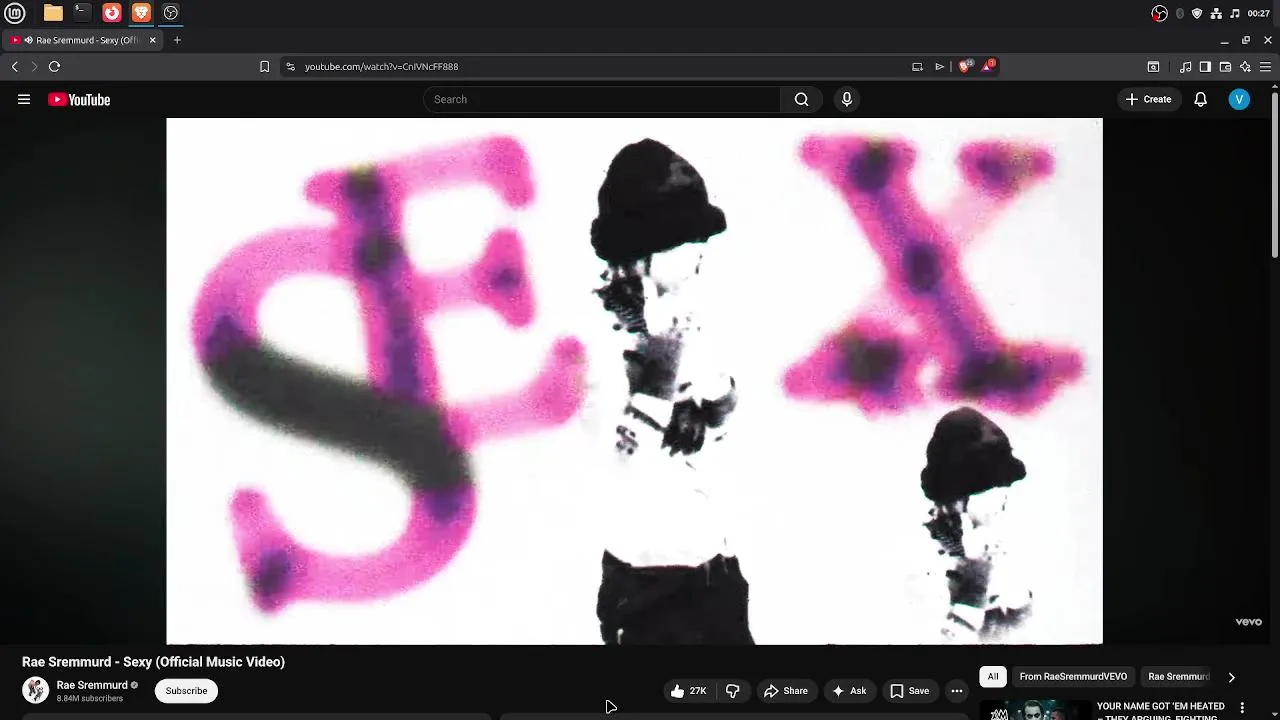Viewport: 1280px width, 720px height.
Task: Select the From RaeSremmurdVEVO chip
Action: pos(1073,677)
